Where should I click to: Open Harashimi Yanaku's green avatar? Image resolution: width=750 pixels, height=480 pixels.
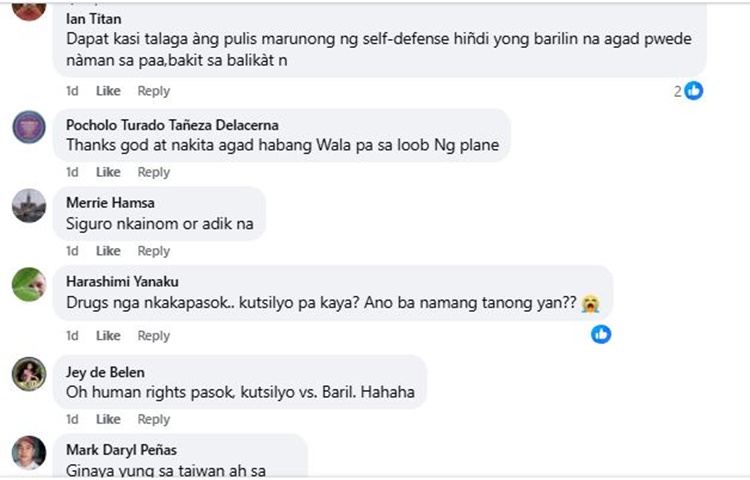pyautogui.click(x=29, y=284)
